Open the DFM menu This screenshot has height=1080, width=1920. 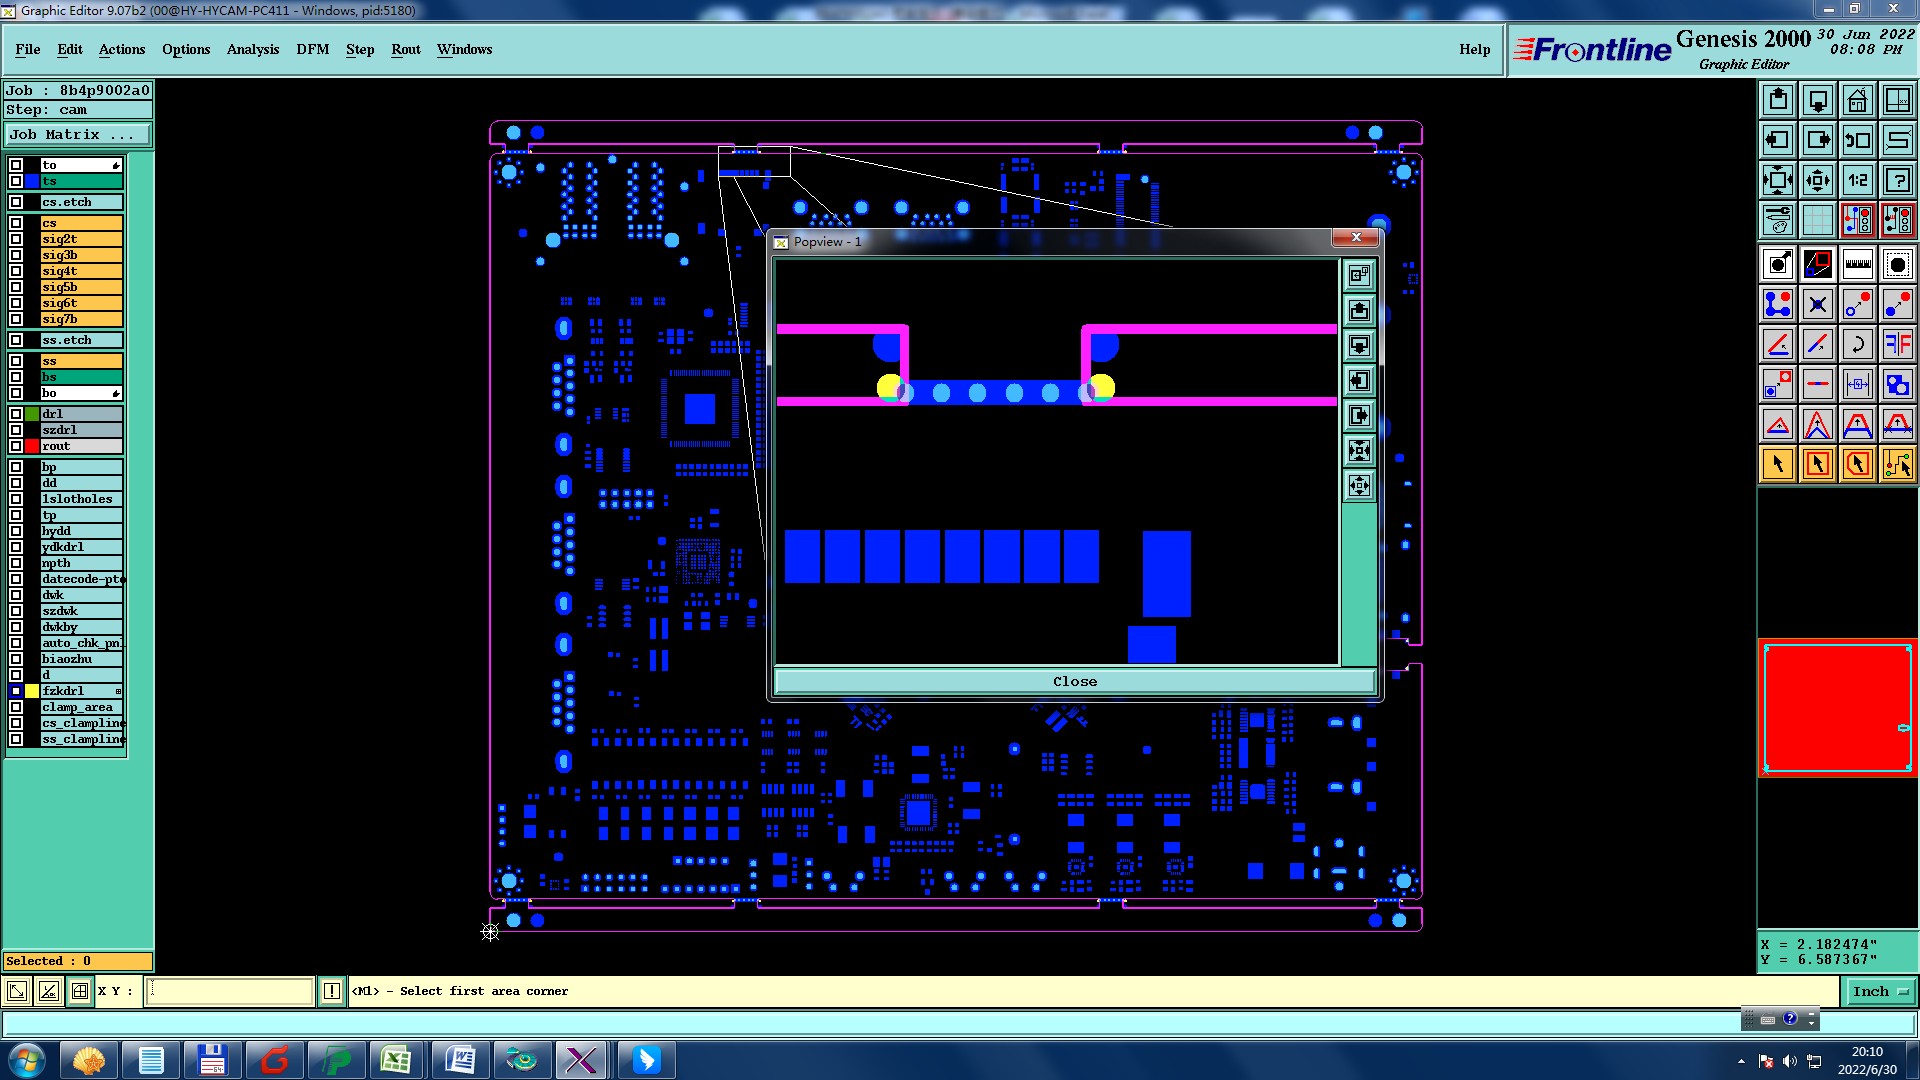tap(312, 49)
